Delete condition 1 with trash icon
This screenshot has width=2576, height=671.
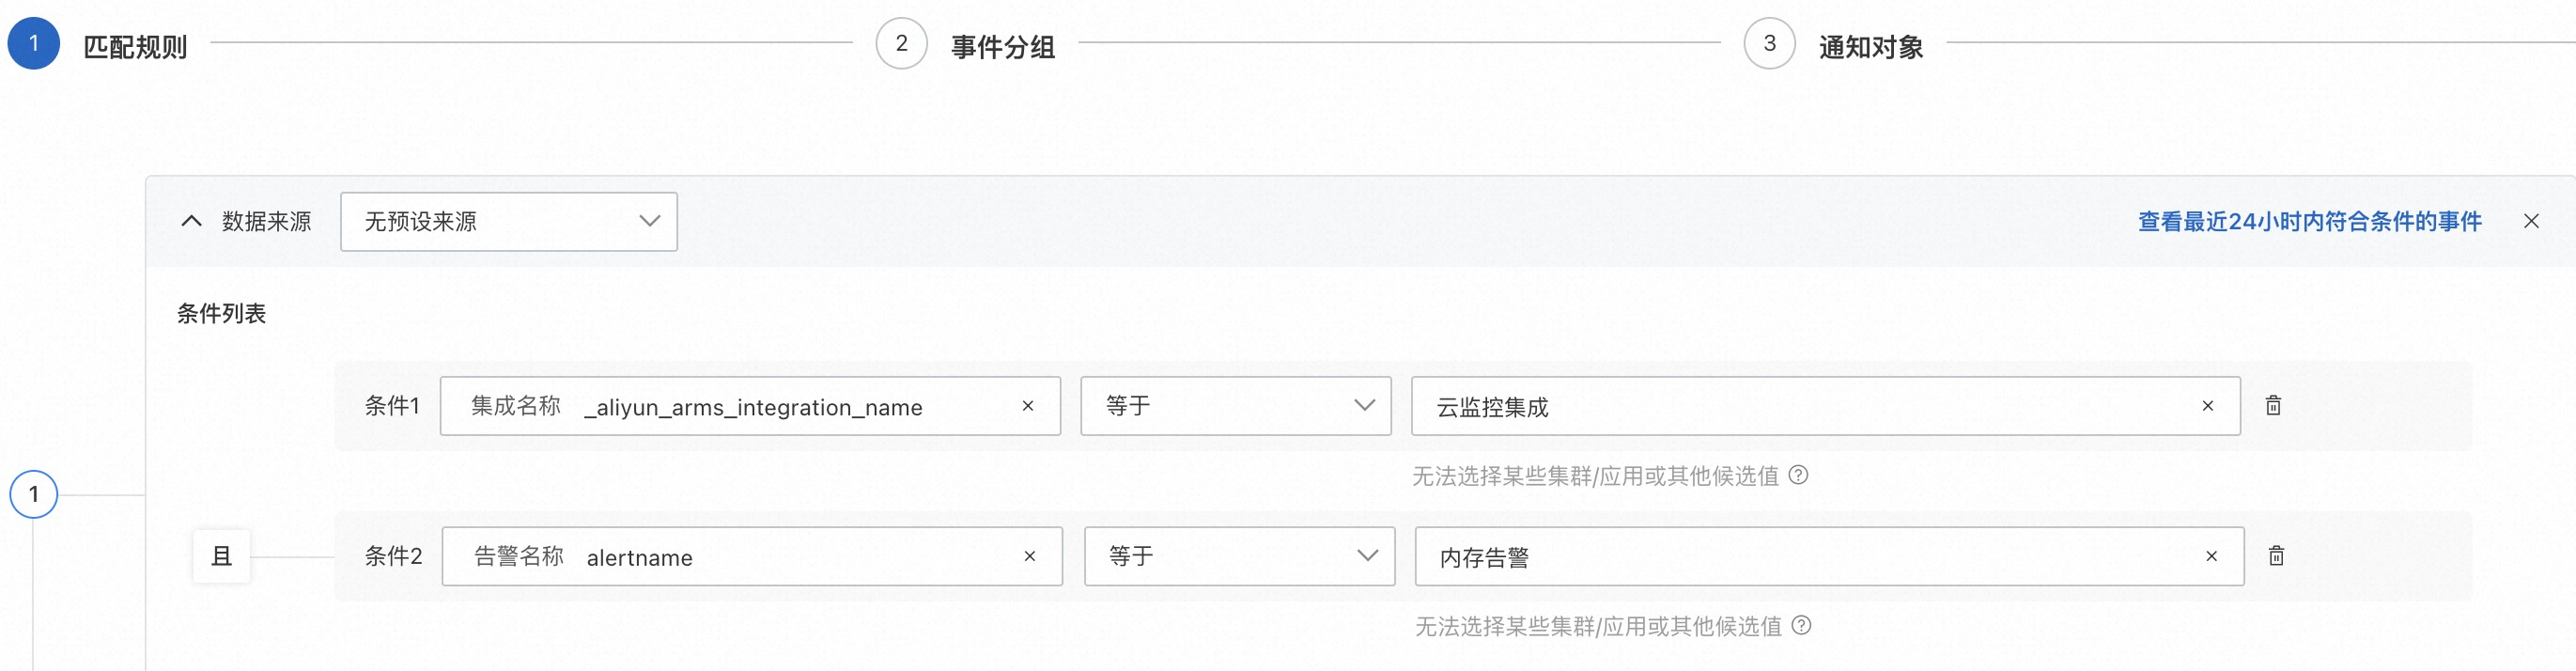tap(2273, 405)
